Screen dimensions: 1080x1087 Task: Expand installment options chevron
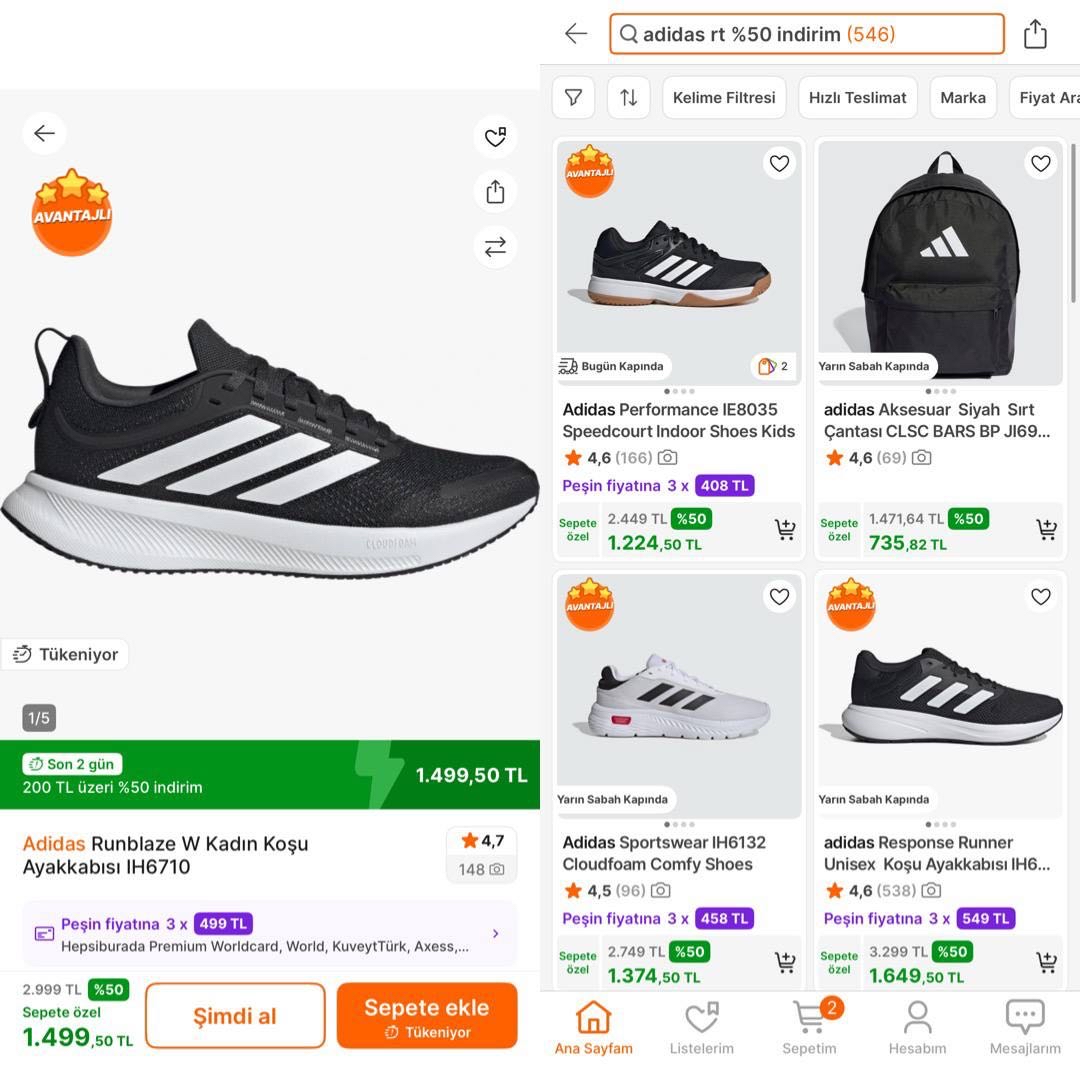[x=495, y=934]
